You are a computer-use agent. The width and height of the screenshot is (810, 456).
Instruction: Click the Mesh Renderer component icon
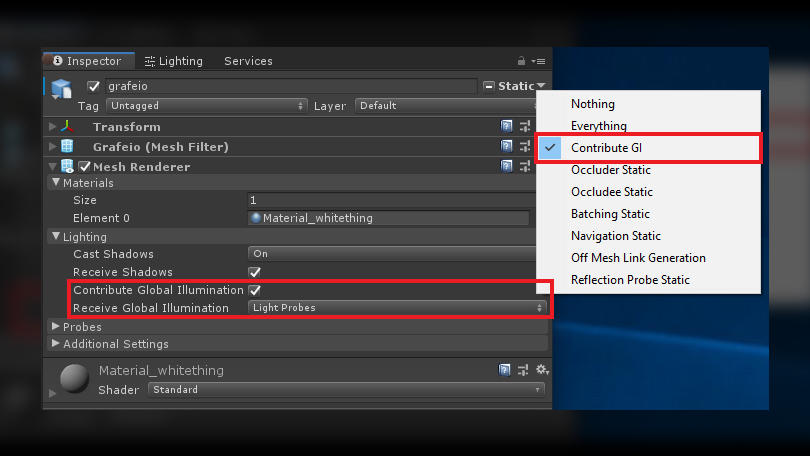[x=67, y=166]
